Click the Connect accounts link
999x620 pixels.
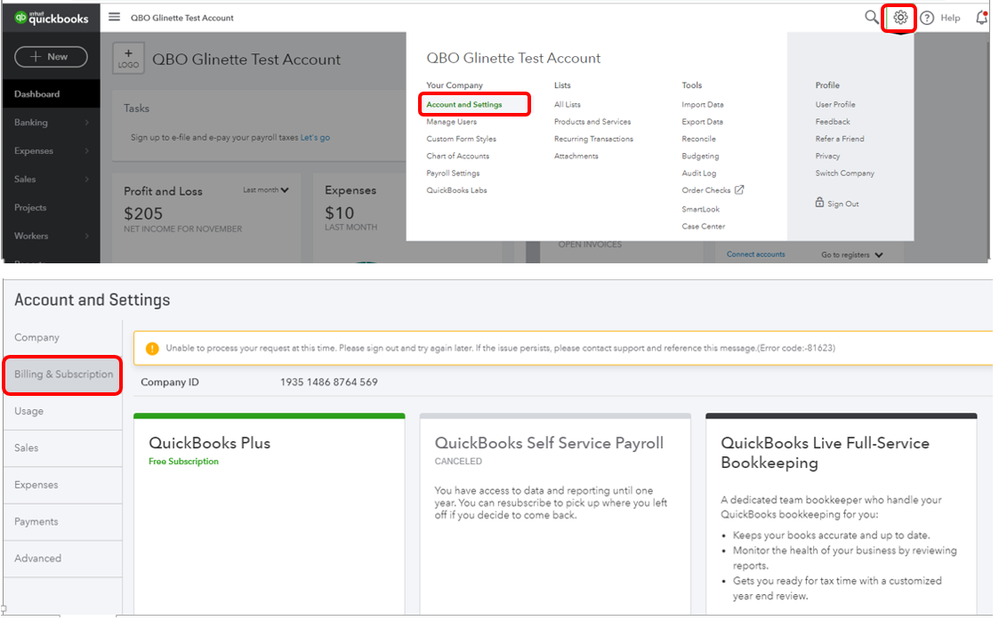pos(755,255)
